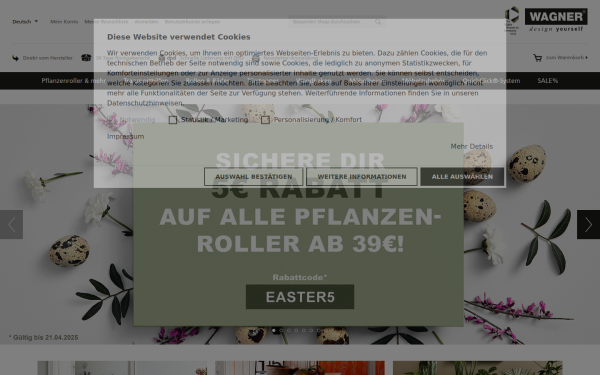Click the EASTER5 discount code box
The height and width of the screenshot is (375, 600).
pos(300,297)
